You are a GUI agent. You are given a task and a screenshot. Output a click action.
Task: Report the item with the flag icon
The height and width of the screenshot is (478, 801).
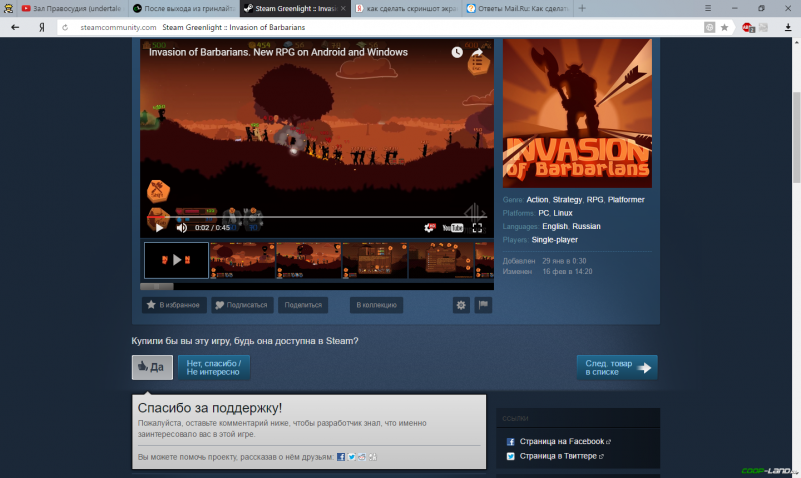483,305
